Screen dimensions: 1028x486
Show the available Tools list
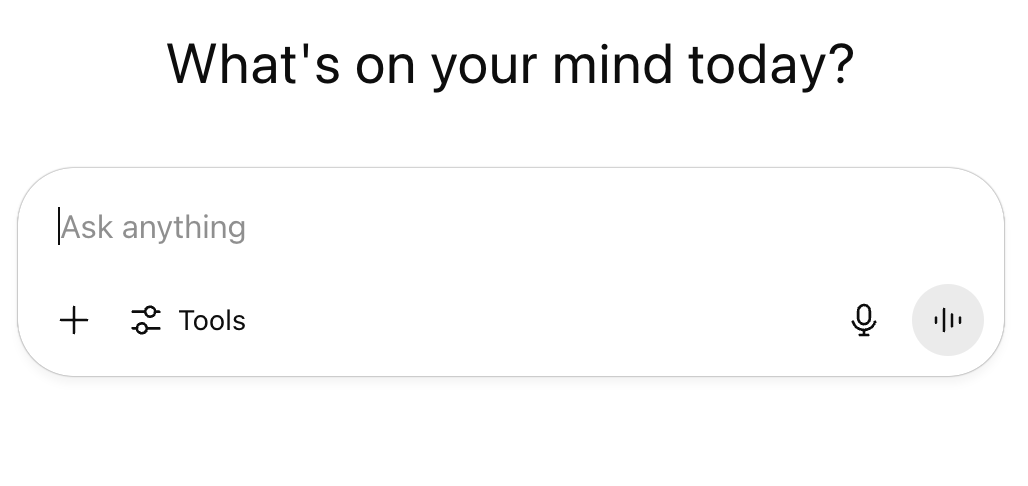pos(188,321)
